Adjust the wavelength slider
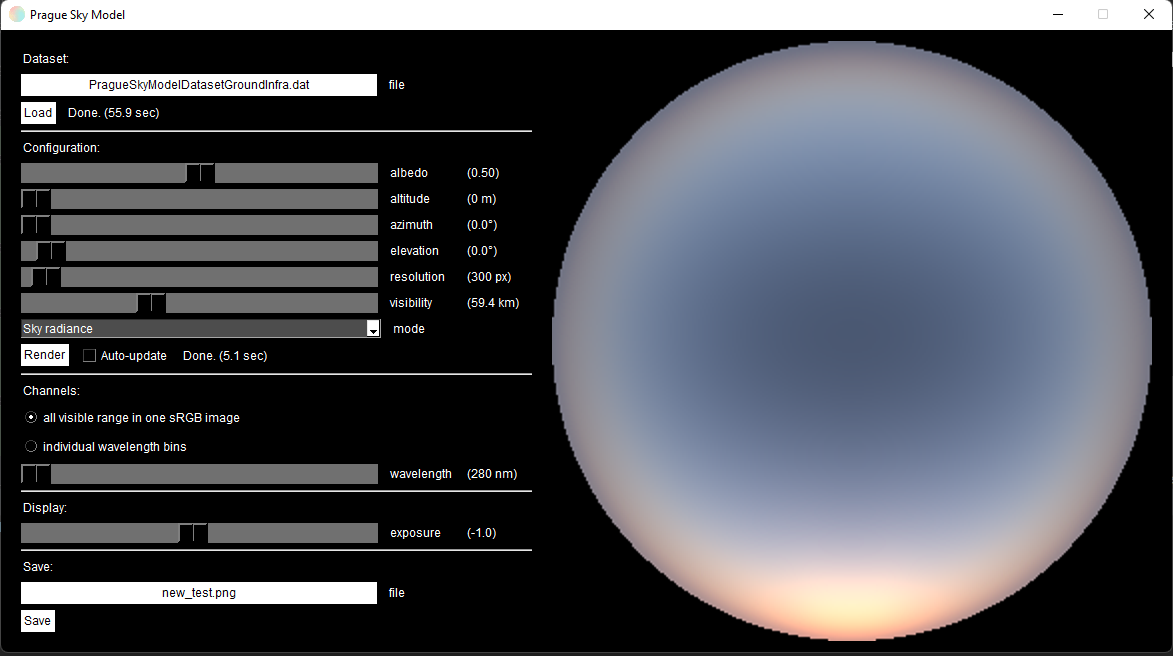 (35, 473)
